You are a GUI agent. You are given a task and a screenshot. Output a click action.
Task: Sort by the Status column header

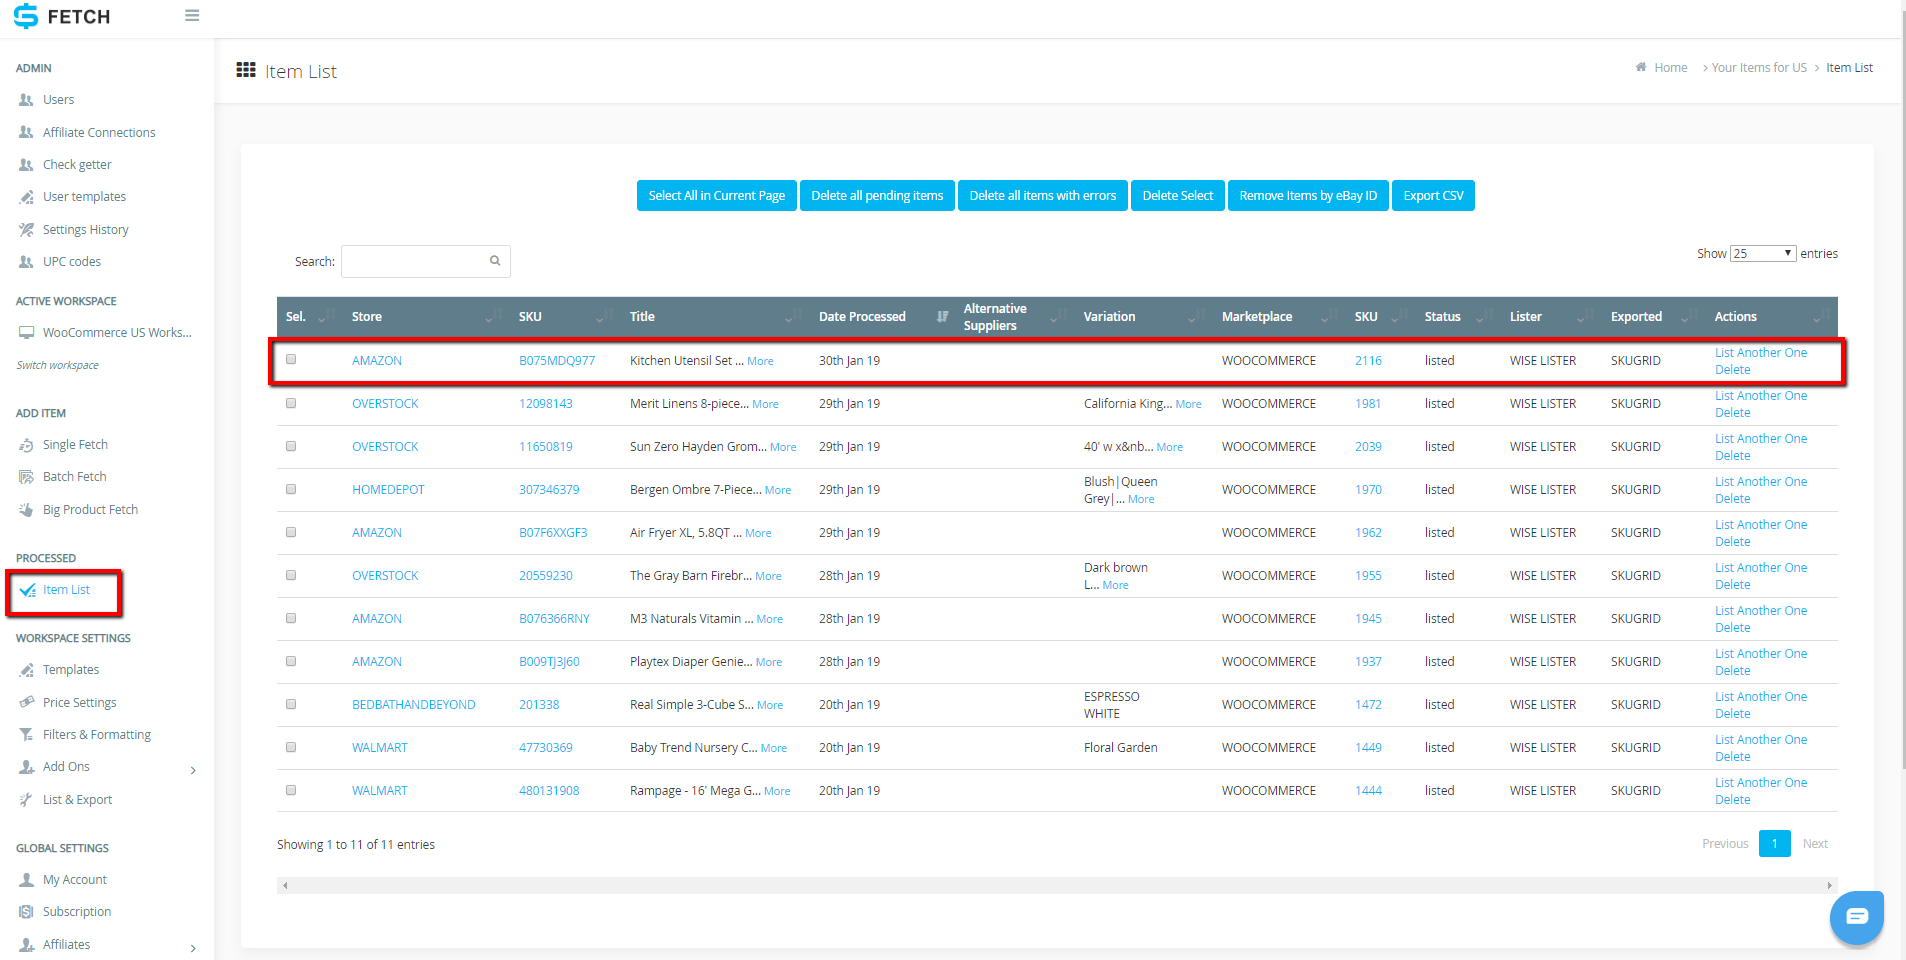coord(1458,317)
